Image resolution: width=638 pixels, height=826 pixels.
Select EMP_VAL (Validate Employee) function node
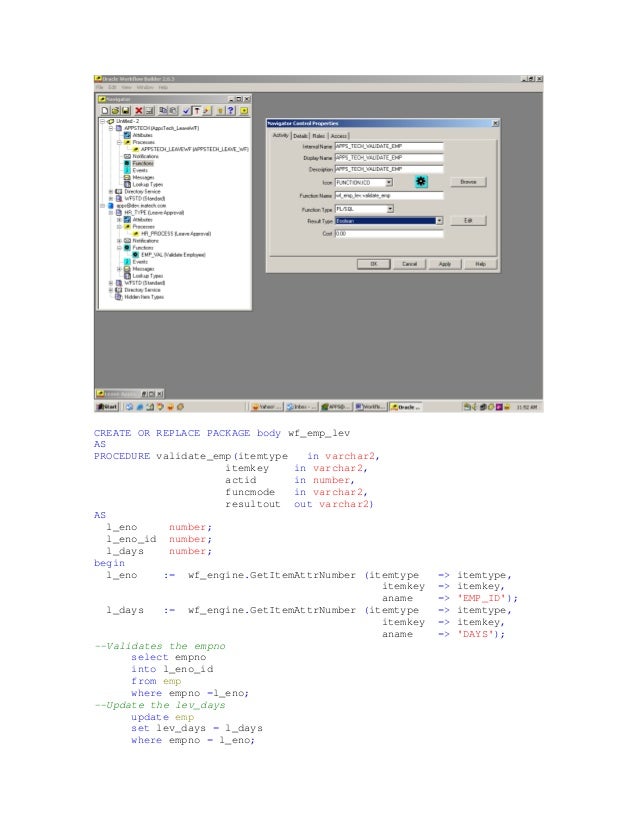tap(173, 255)
